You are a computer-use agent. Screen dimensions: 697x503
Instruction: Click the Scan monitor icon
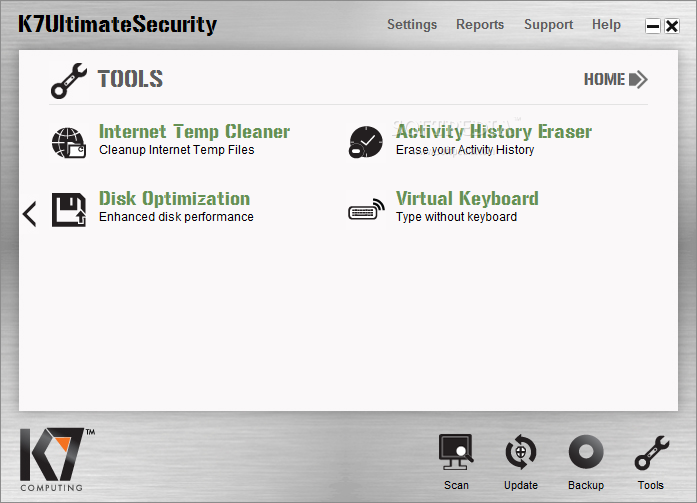(x=456, y=452)
